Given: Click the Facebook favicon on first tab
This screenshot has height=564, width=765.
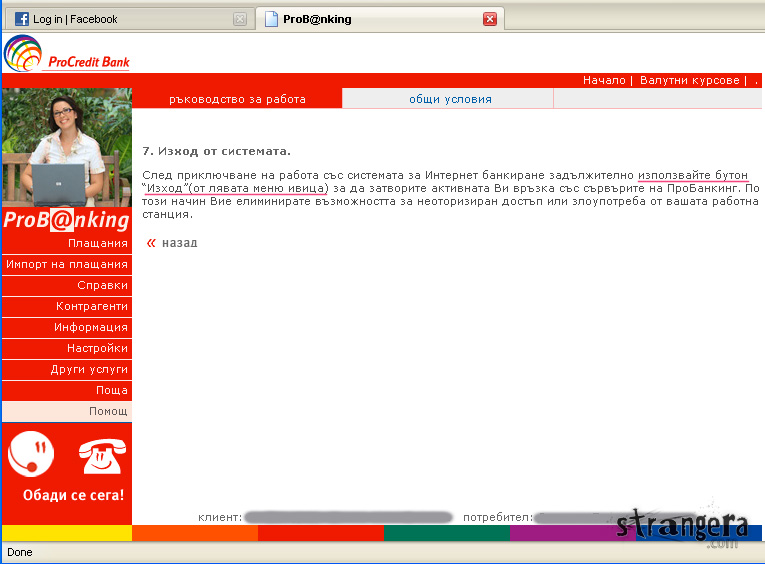Looking at the screenshot, I should pyautogui.click(x=21, y=19).
